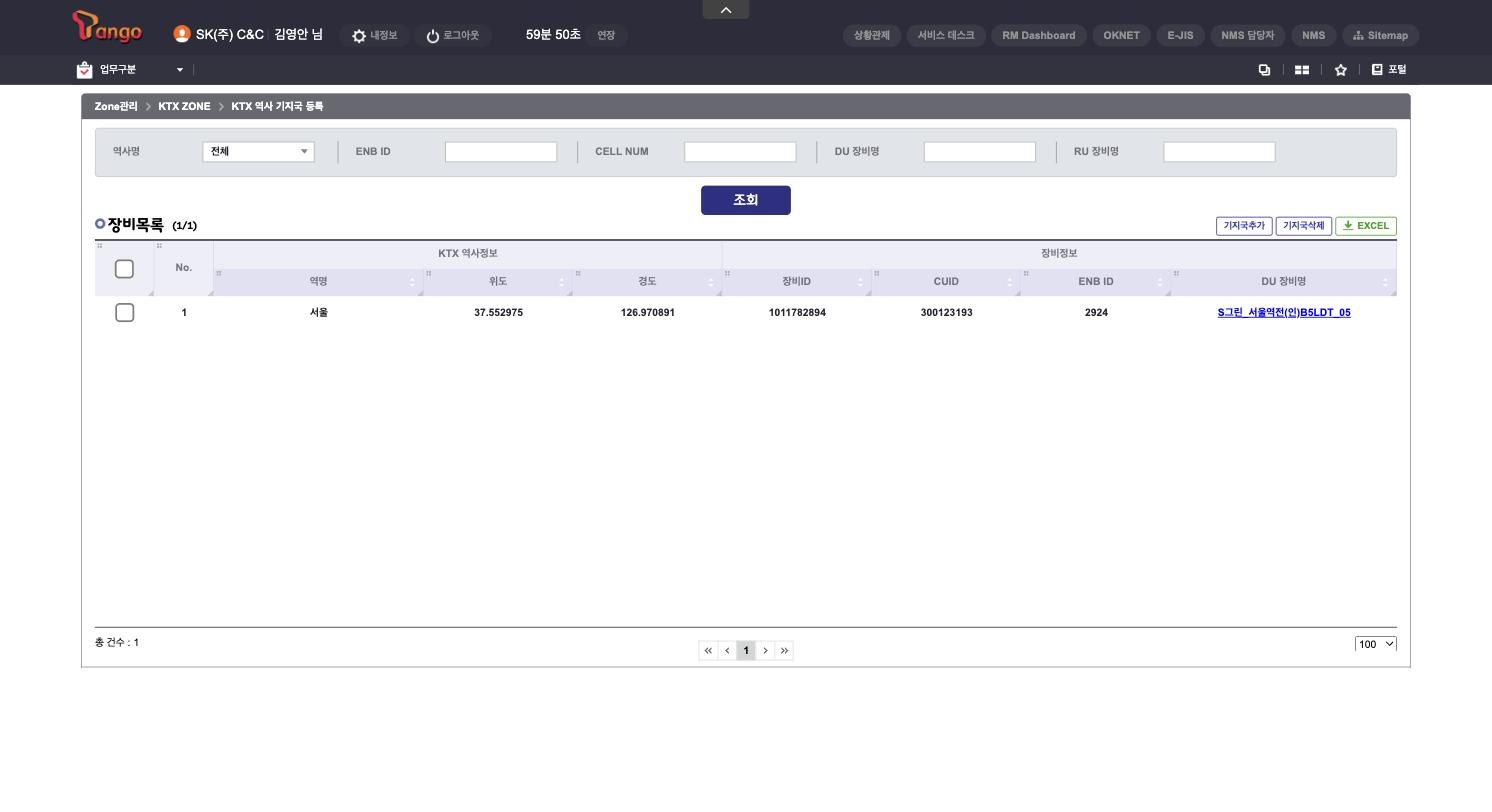Go to the next page
Screen dimensions: 1492x812
click(765, 651)
